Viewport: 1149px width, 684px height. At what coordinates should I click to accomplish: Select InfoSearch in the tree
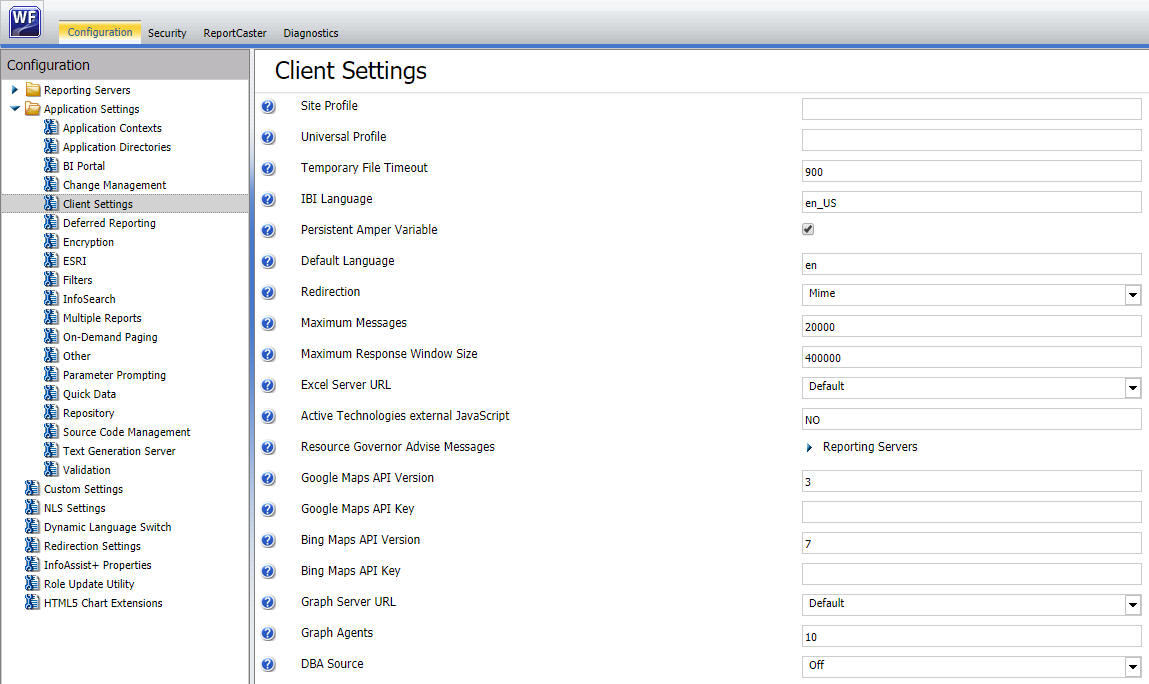coord(89,299)
